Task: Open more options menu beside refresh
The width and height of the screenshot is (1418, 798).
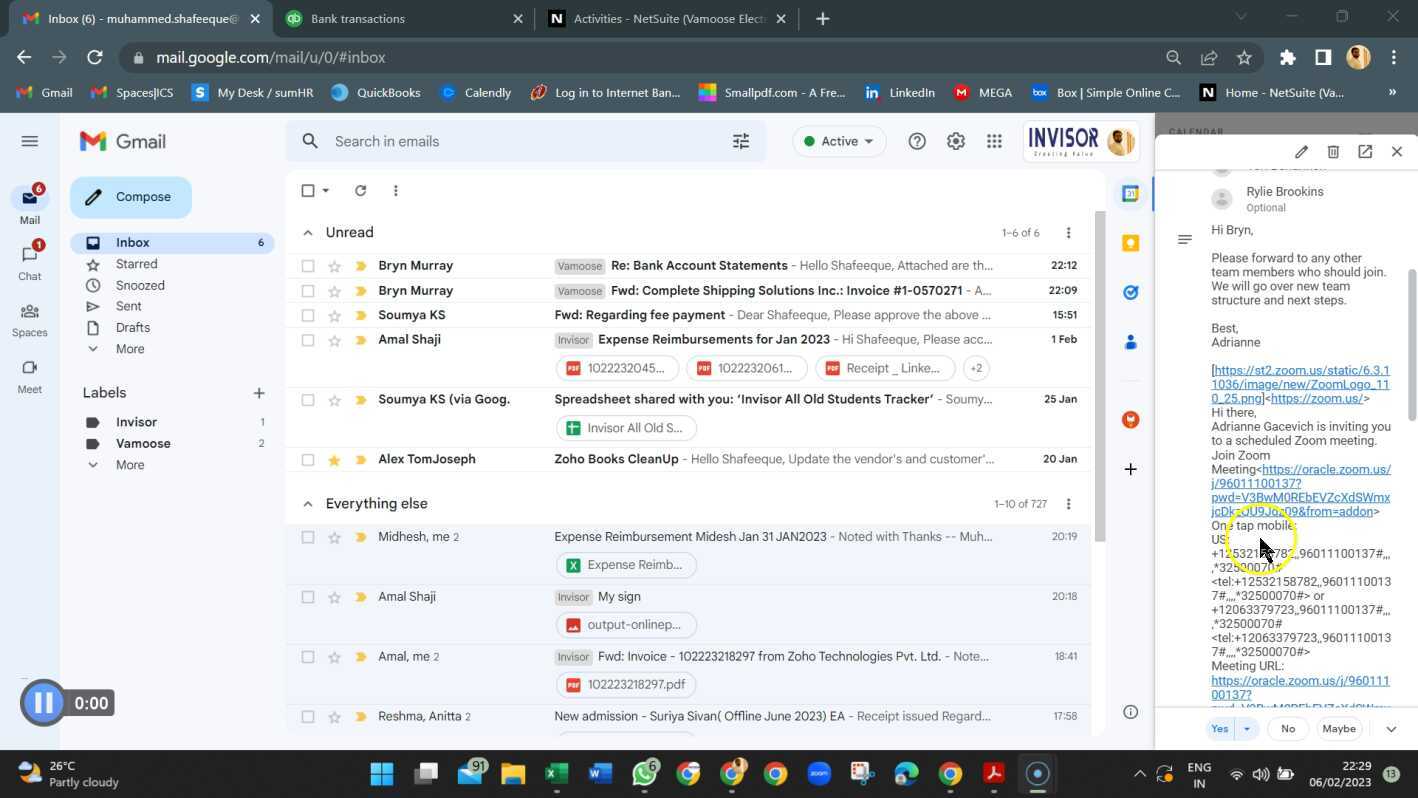Action: pos(396,190)
